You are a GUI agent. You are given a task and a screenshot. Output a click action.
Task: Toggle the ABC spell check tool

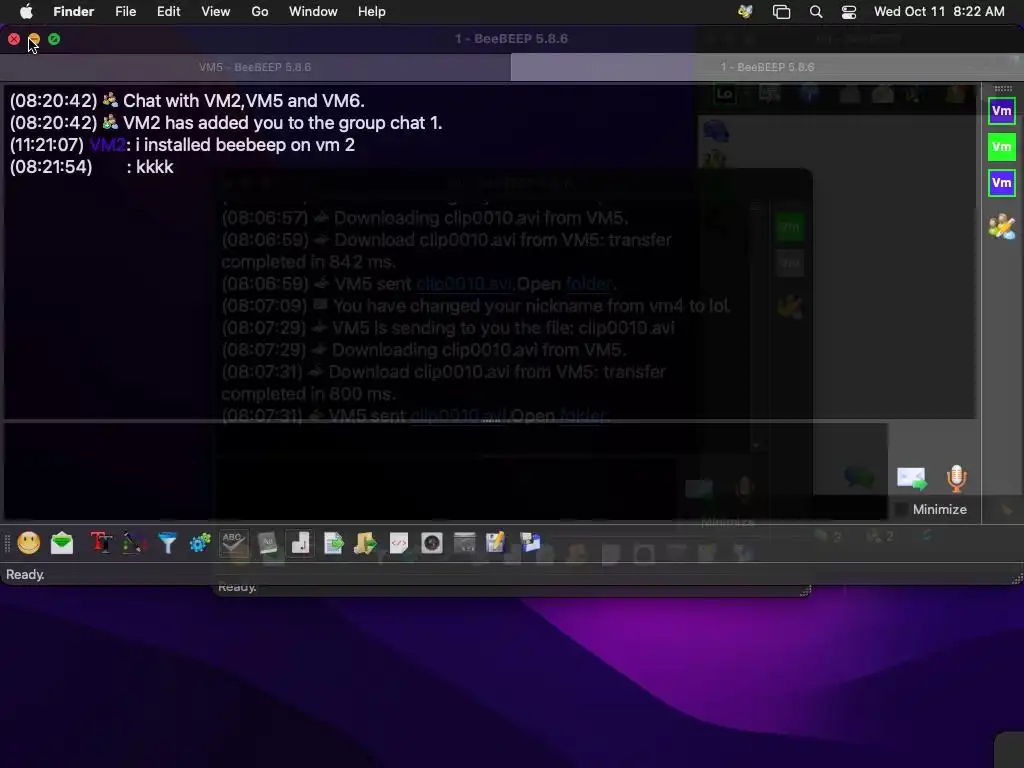233,543
